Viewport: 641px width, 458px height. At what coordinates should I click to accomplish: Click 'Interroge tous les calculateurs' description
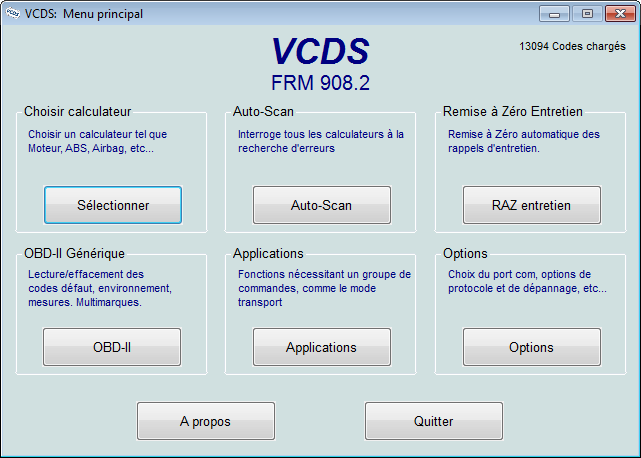pos(321,141)
